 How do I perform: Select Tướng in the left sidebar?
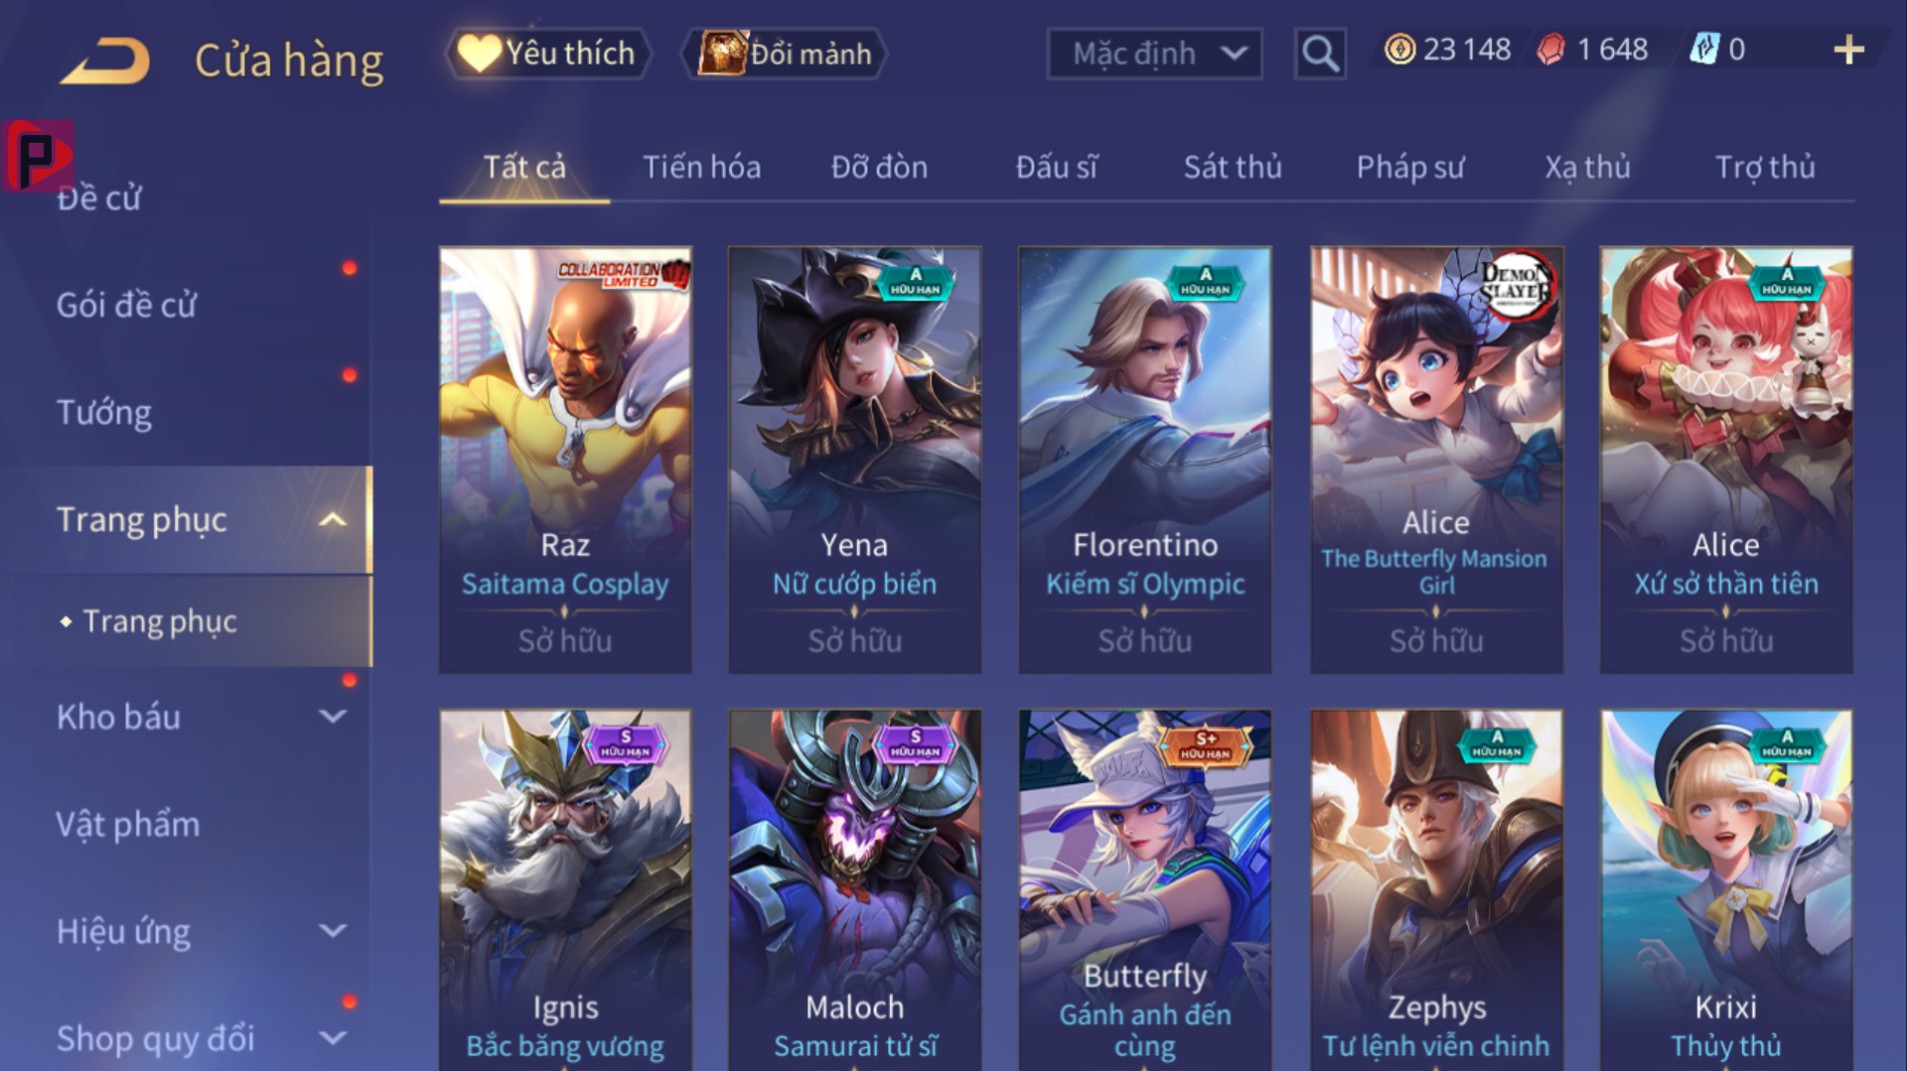pyautogui.click(x=104, y=412)
